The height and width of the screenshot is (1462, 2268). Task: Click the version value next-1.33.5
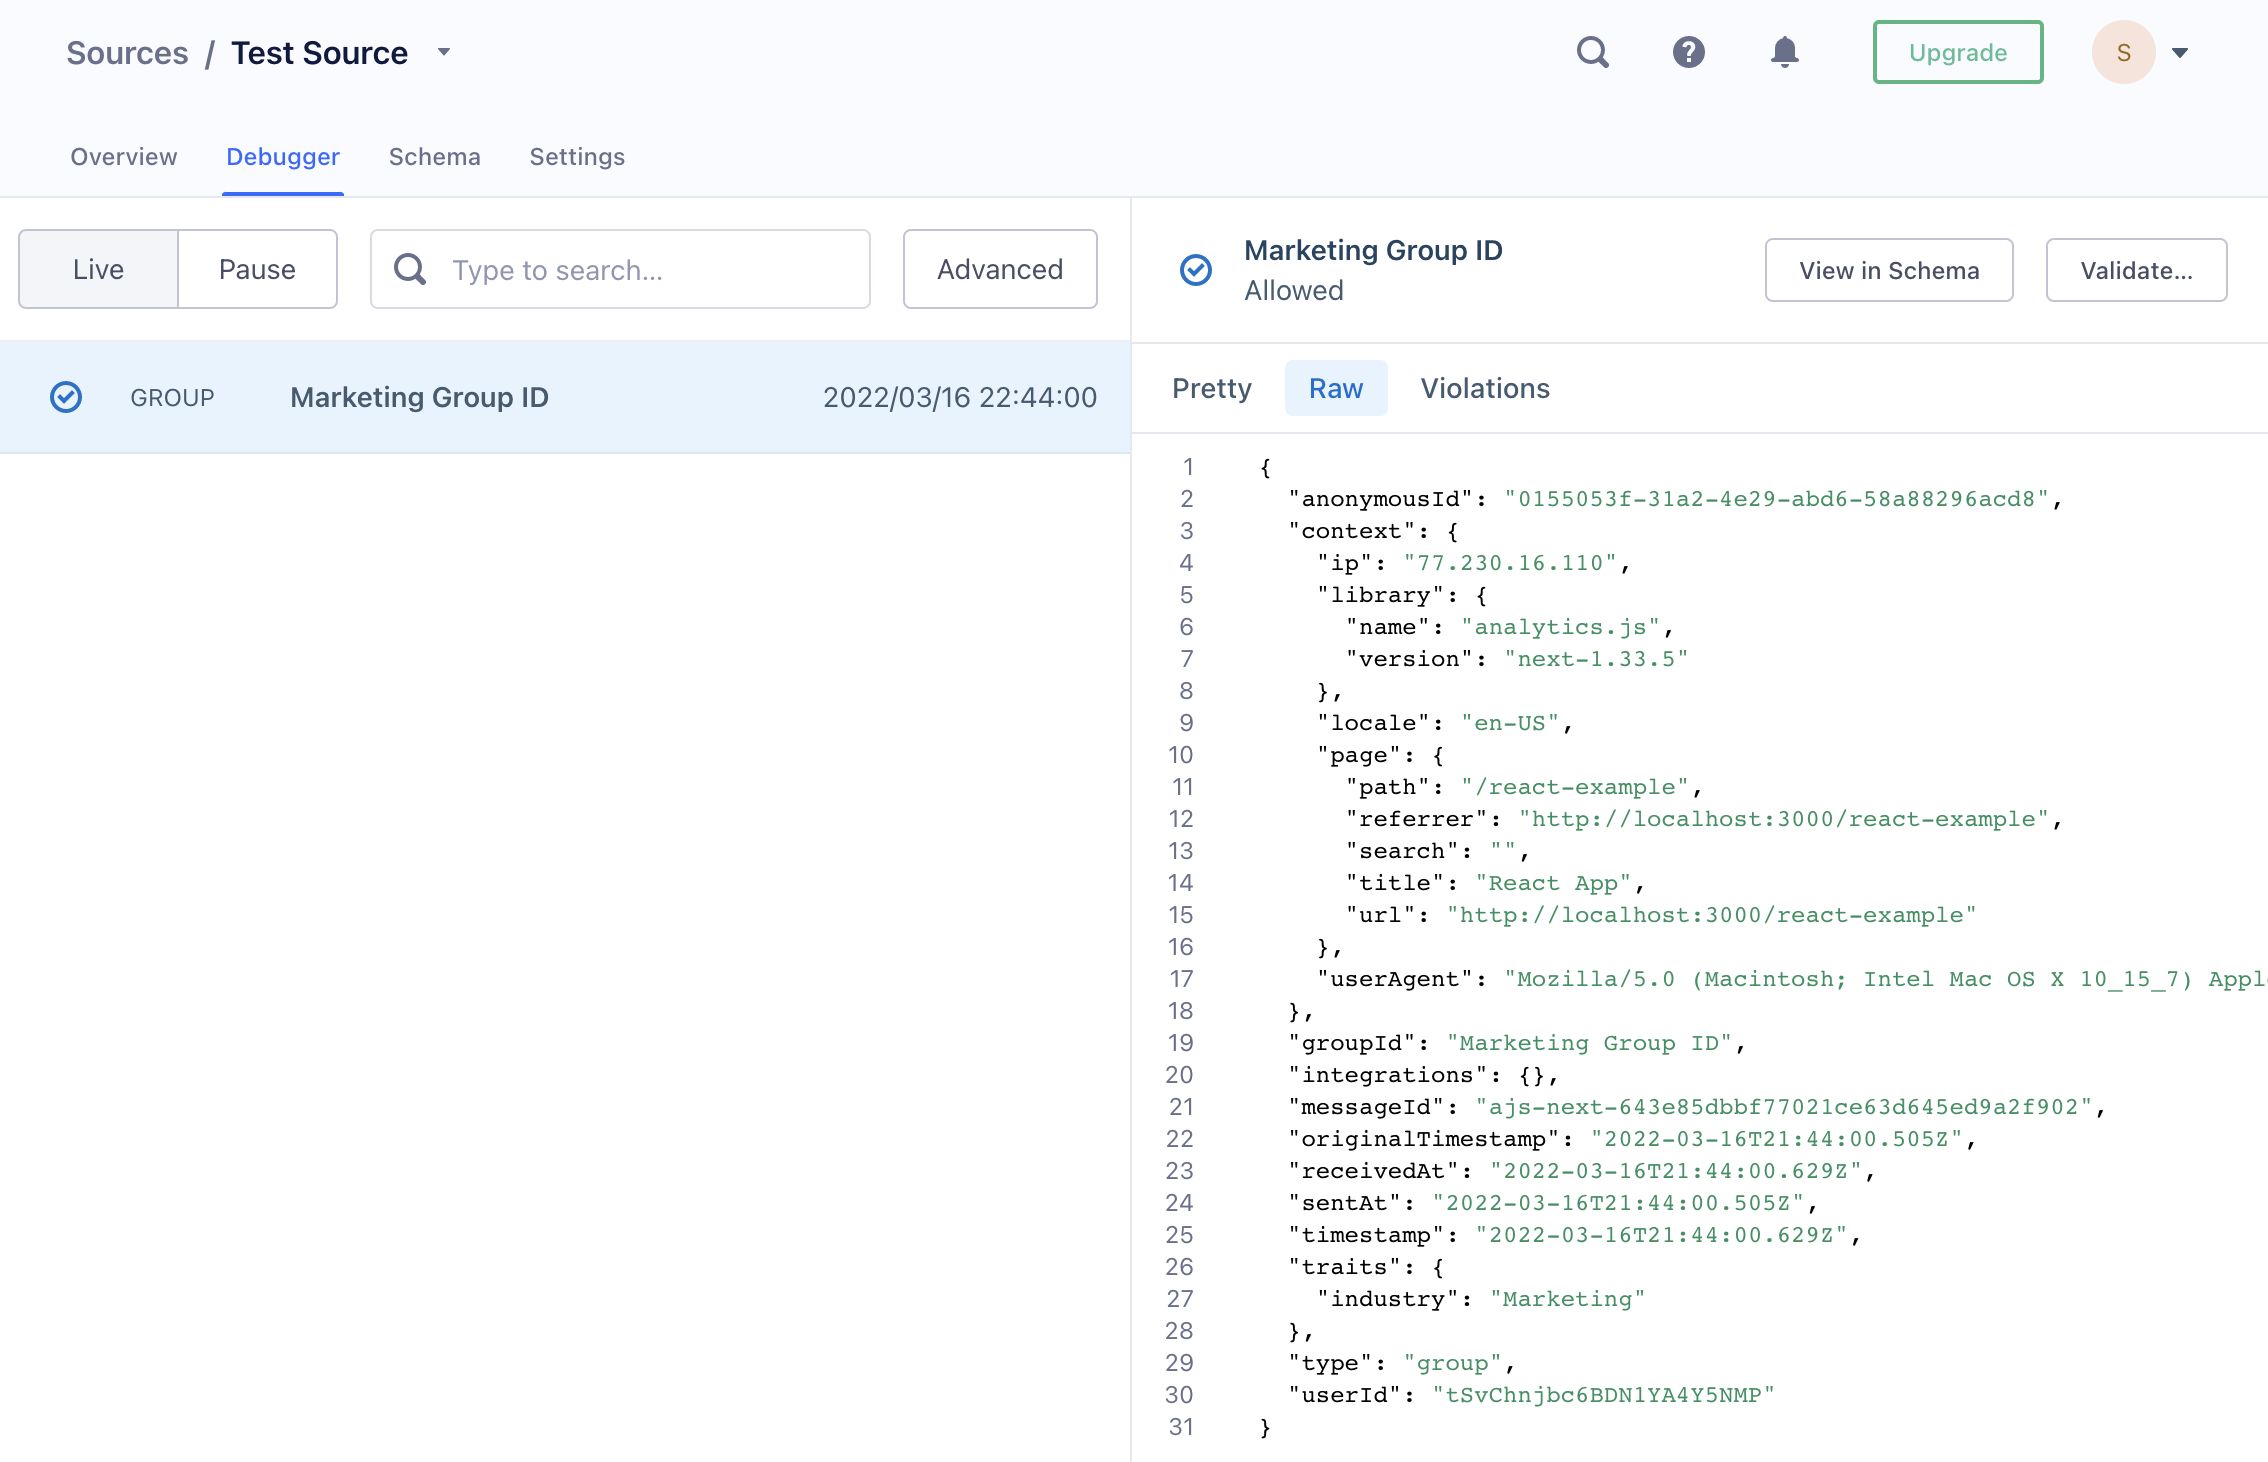[x=1596, y=659]
